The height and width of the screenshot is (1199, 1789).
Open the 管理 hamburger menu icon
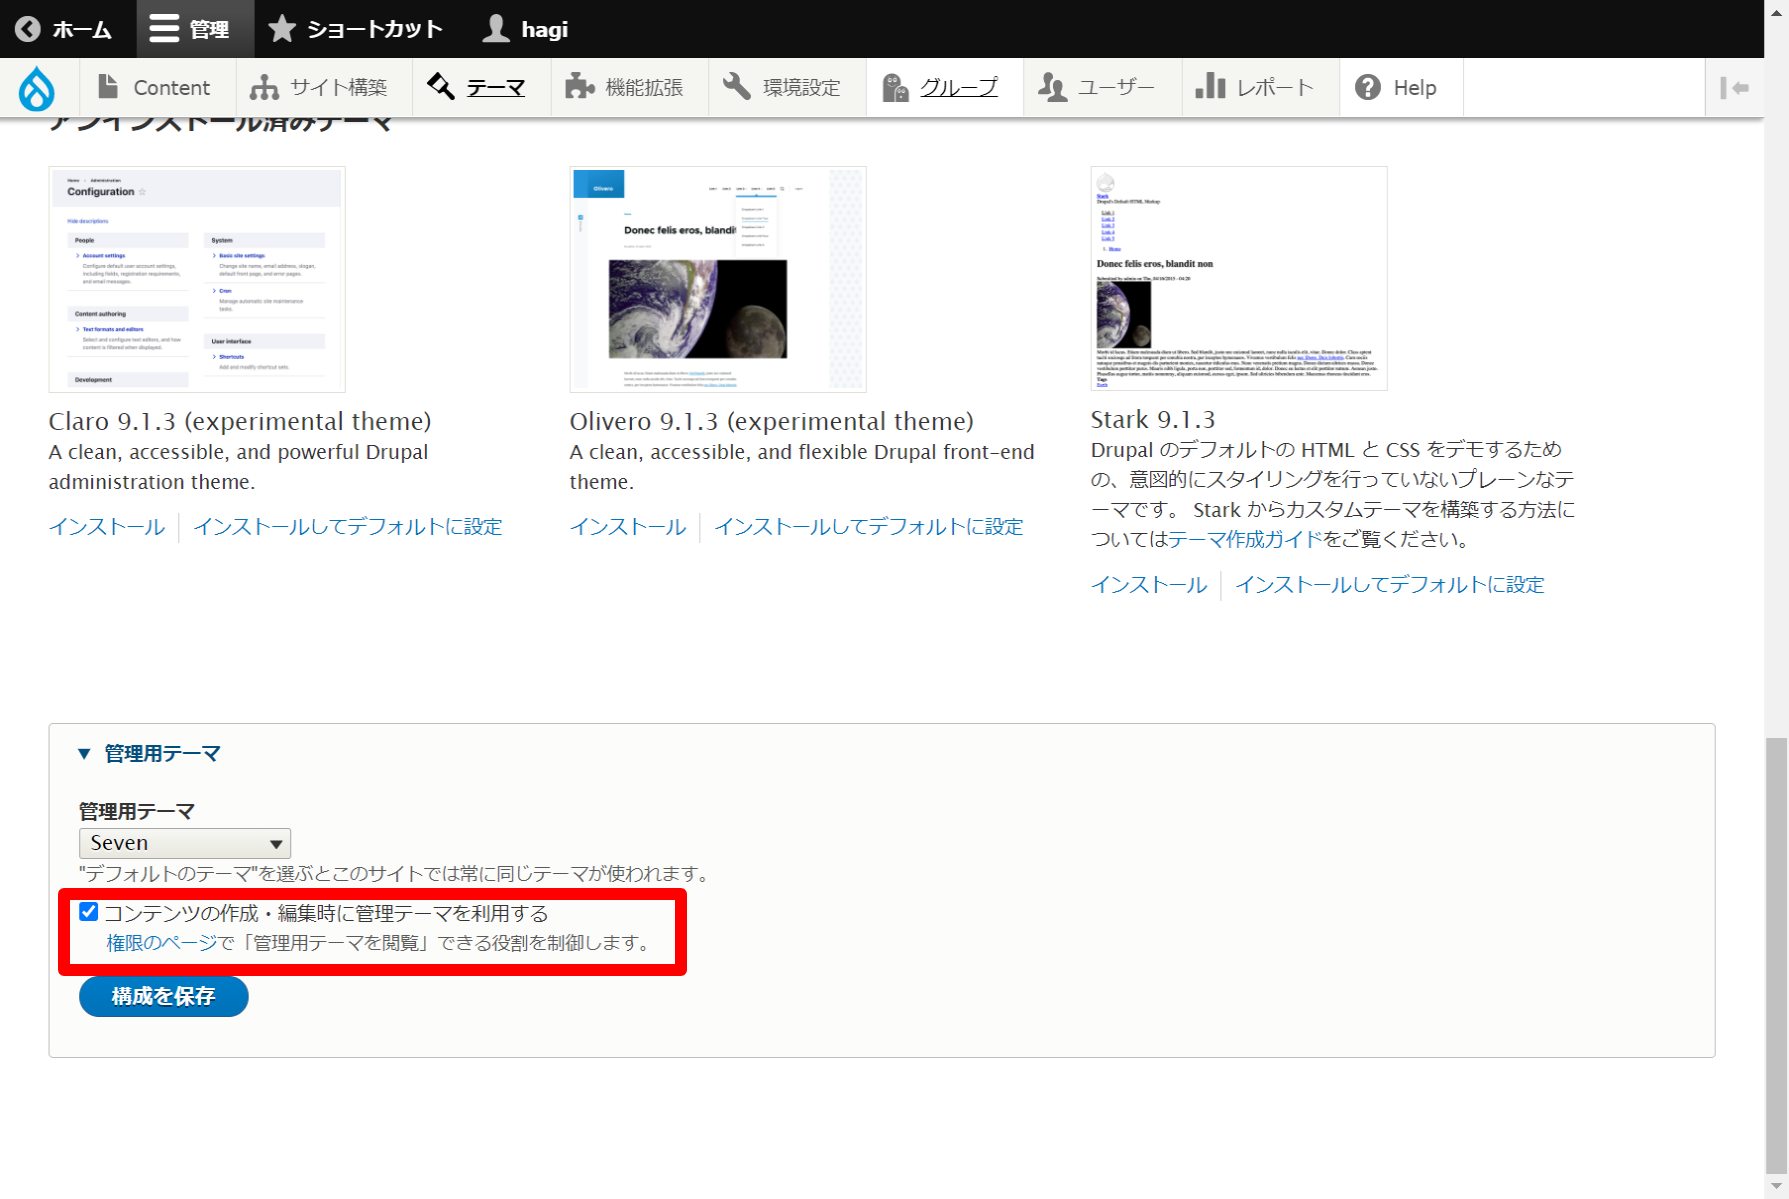164,29
